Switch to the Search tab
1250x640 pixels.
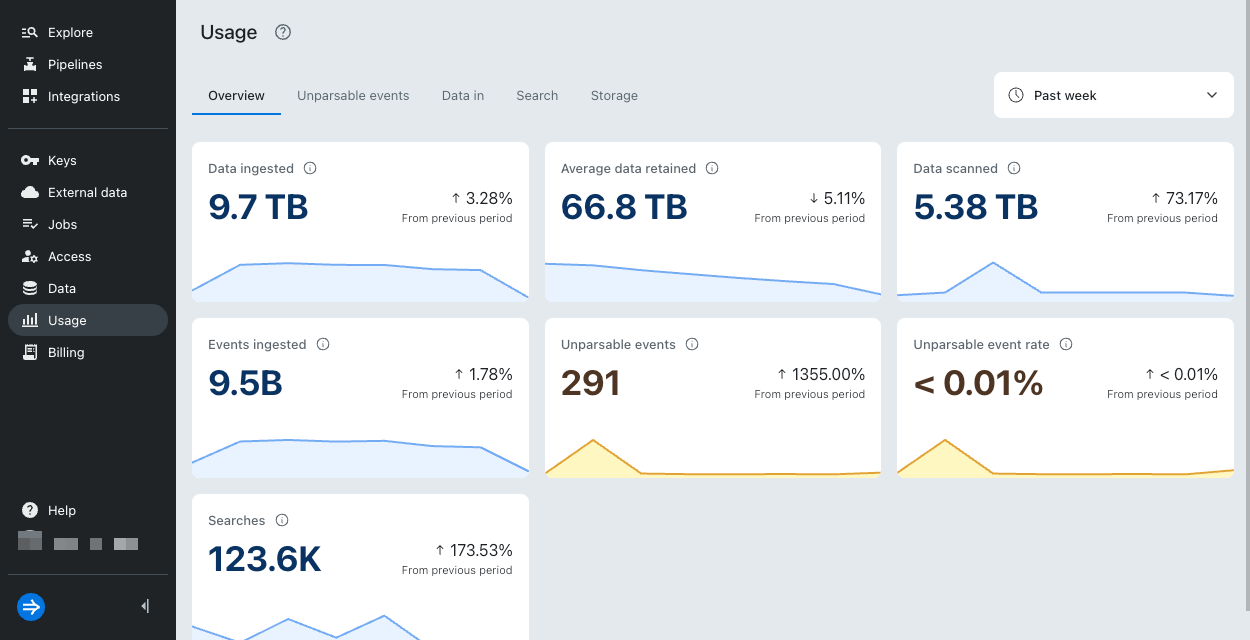tap(537, 96)
